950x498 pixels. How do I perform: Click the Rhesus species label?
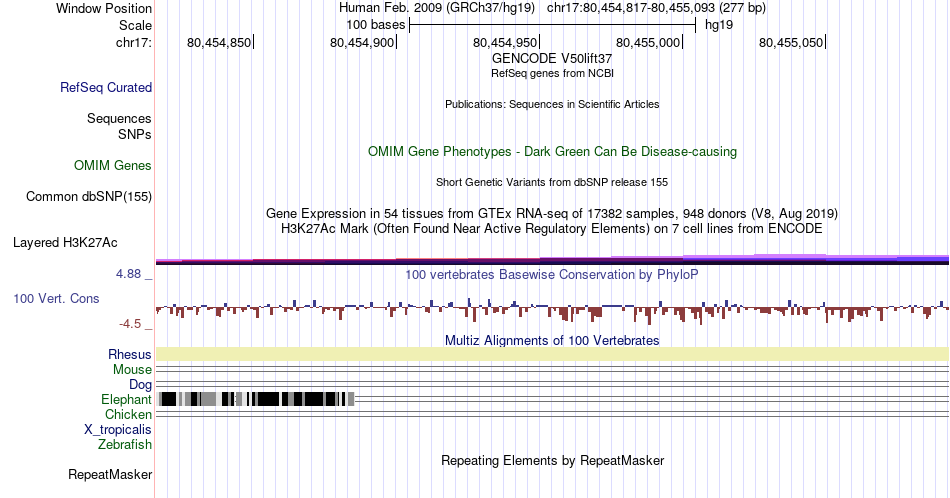coord(130,354)
